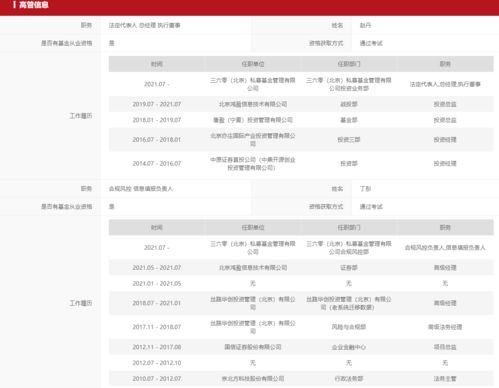This screenshot has height=388, width=499.
Task: Click the 战投部 department cell
Action: pos(349,104)
